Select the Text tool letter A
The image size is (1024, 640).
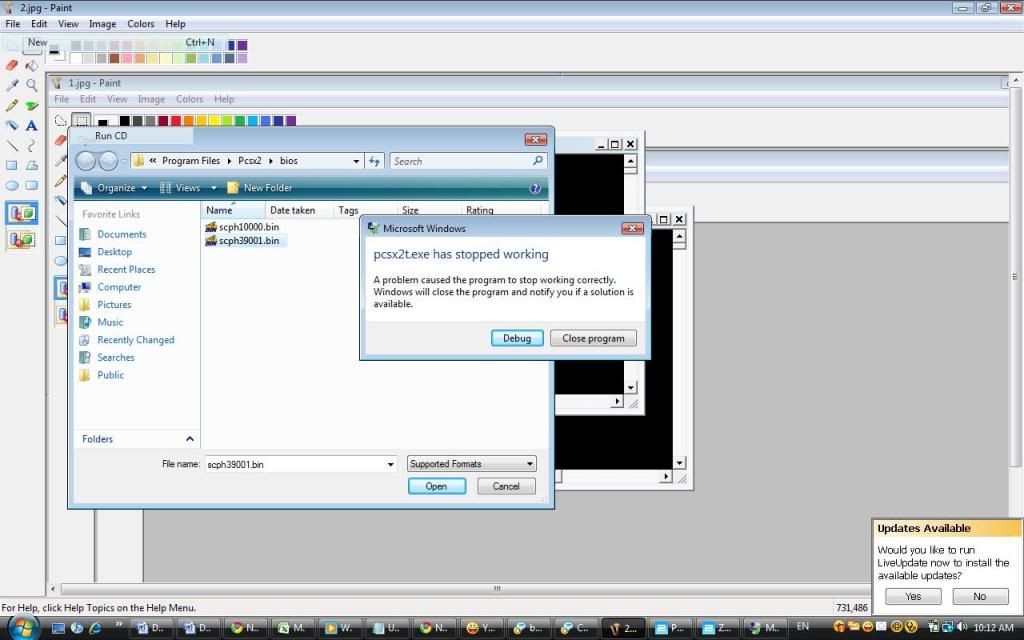[x=31, y=125]
